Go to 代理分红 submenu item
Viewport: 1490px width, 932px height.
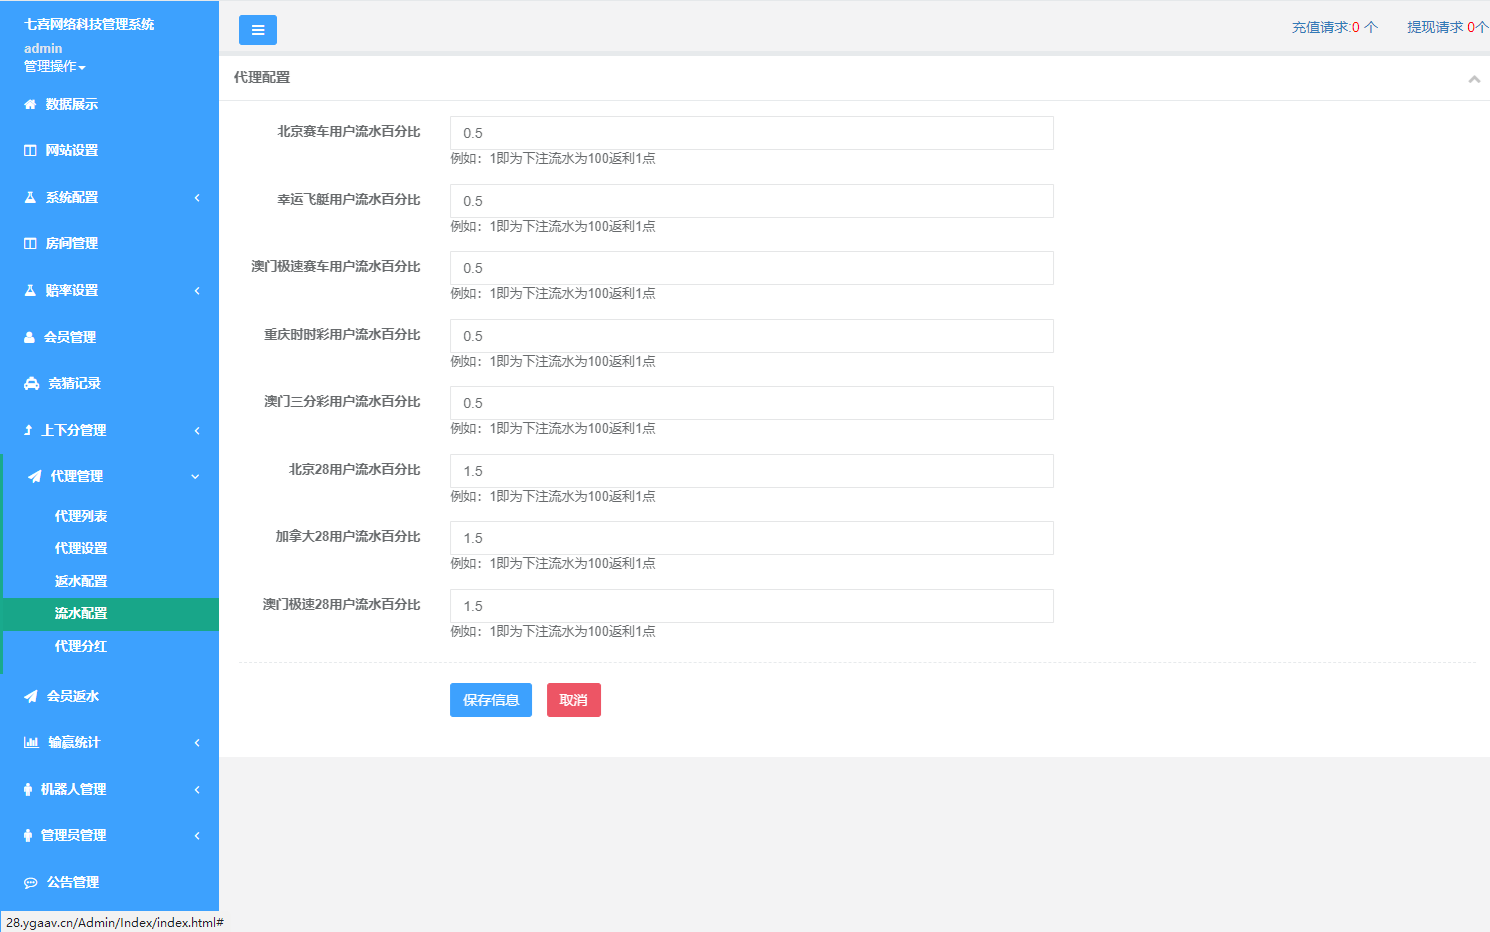click(x=81, y=647)
